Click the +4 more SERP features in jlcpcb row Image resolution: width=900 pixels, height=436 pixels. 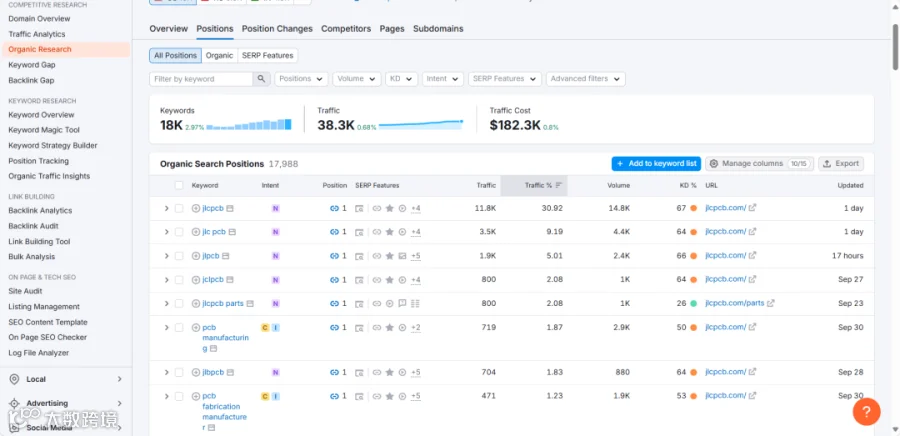pyautogui.click(x=416, y=208)
